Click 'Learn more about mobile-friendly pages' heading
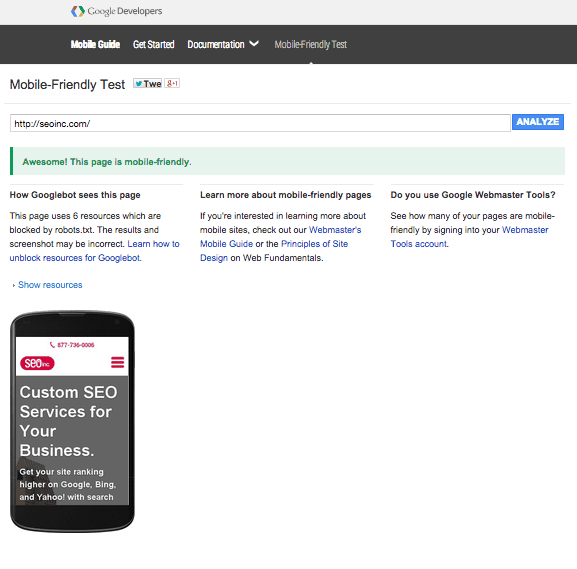This screenshot has height=569, width=577. pos(286,195)
